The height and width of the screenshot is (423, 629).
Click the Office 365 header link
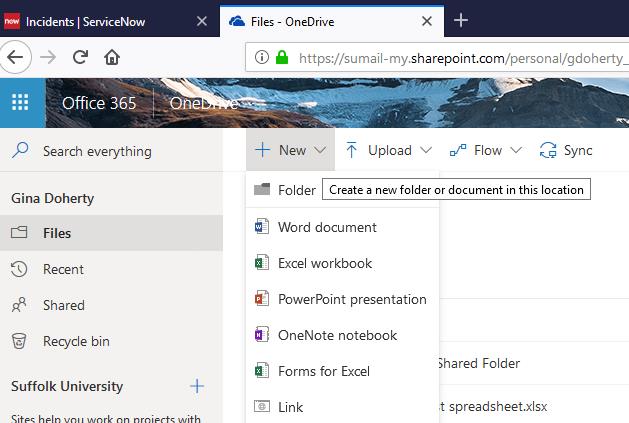[x=99, y=103]
